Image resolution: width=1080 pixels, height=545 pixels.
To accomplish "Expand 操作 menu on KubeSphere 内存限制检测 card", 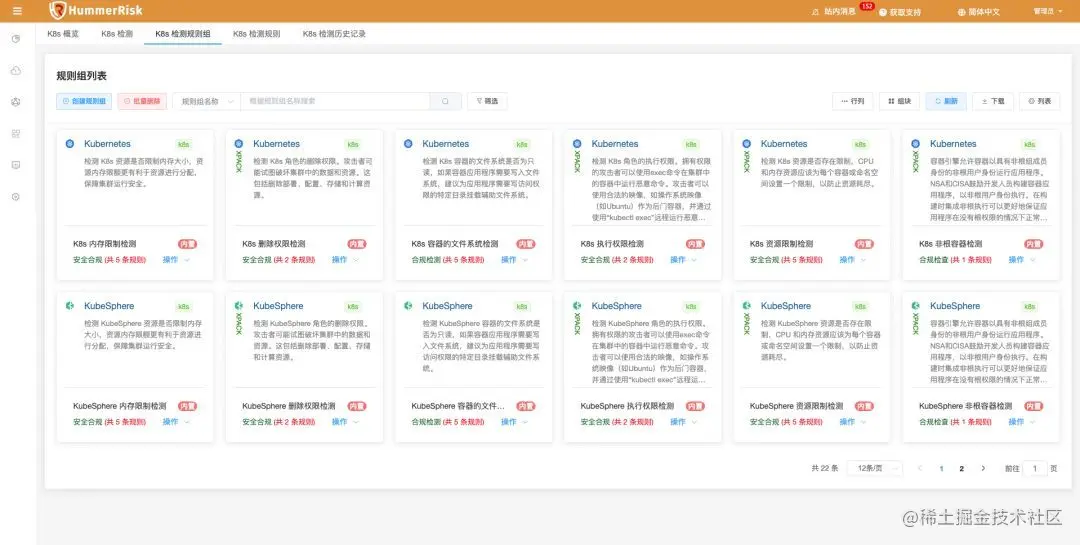I will (176, 422).
